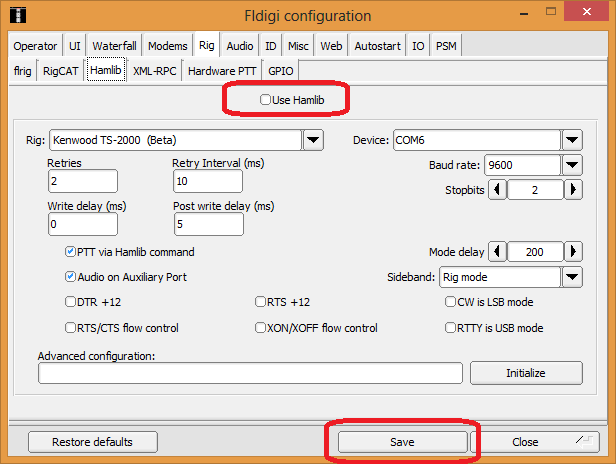Click the Save button
Viewport: 616px width, 464px height.
point(402,442)
